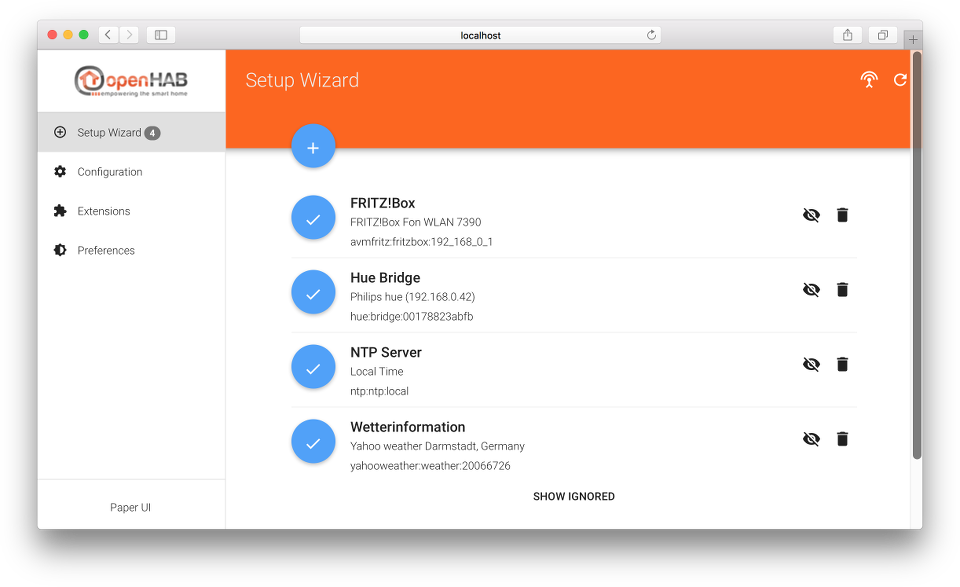Click the Configuration gear icon
This screenshot has width=960, height=587.
[x=60, y=171]
